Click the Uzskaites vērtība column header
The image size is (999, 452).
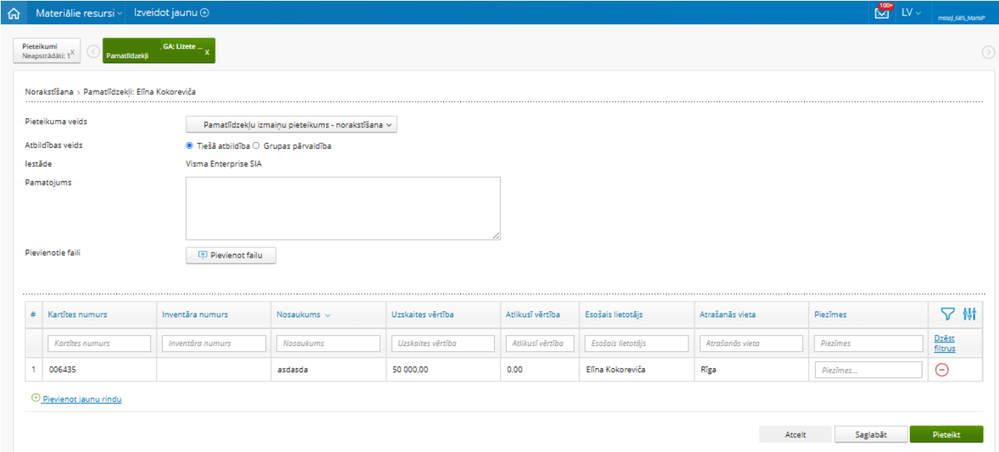[x=422, y=314]
